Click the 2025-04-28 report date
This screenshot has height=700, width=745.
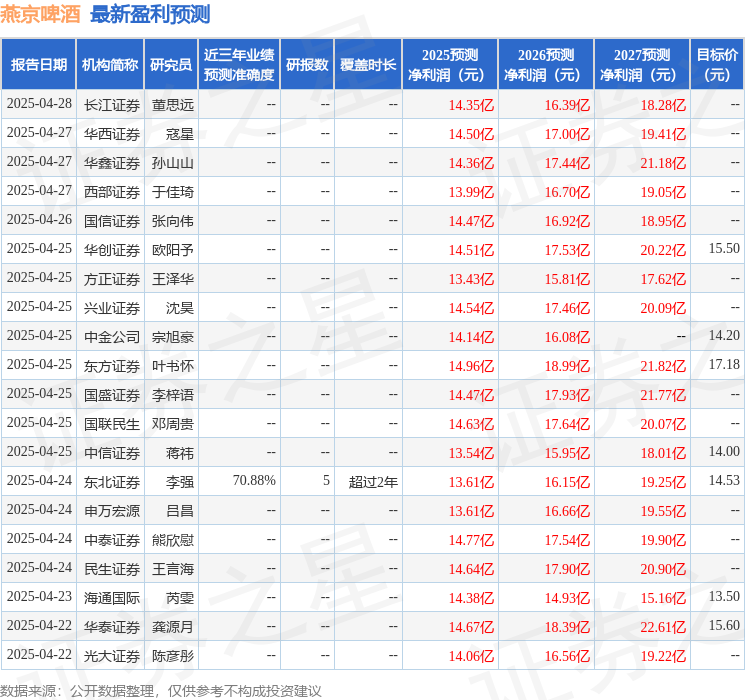(39, 104)
